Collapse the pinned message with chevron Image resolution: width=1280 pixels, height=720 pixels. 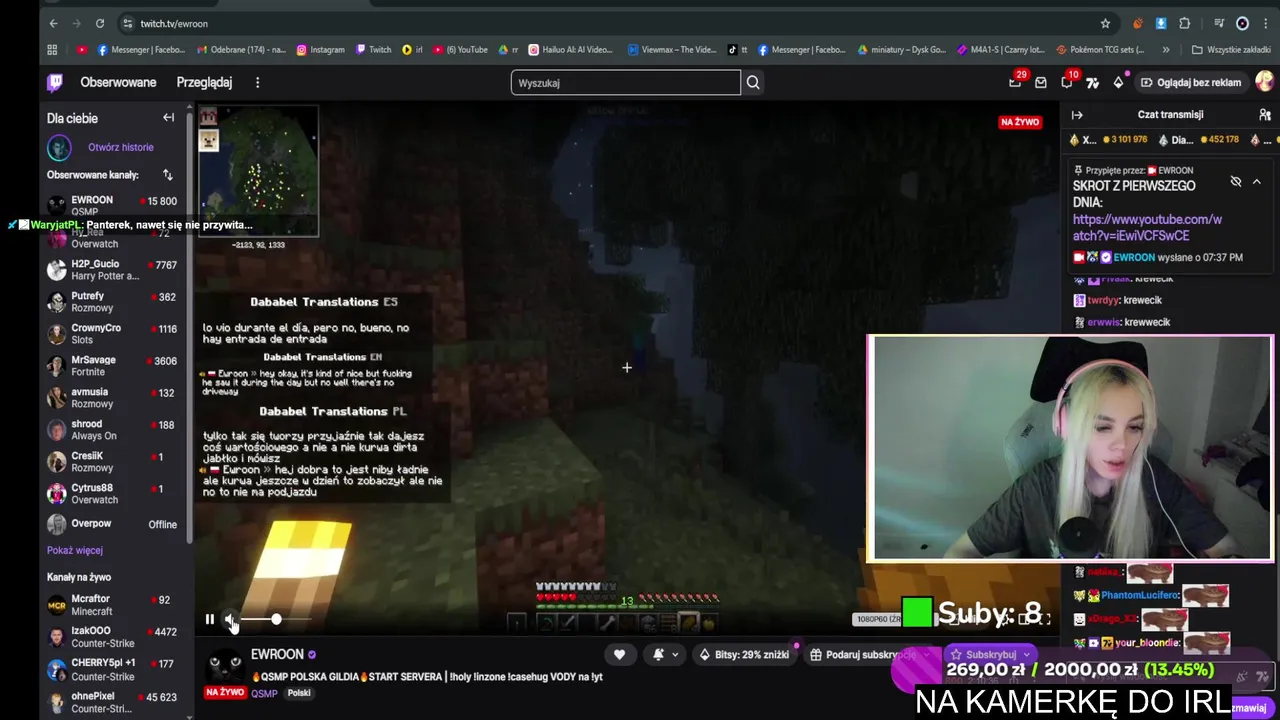click(1257, 182)
